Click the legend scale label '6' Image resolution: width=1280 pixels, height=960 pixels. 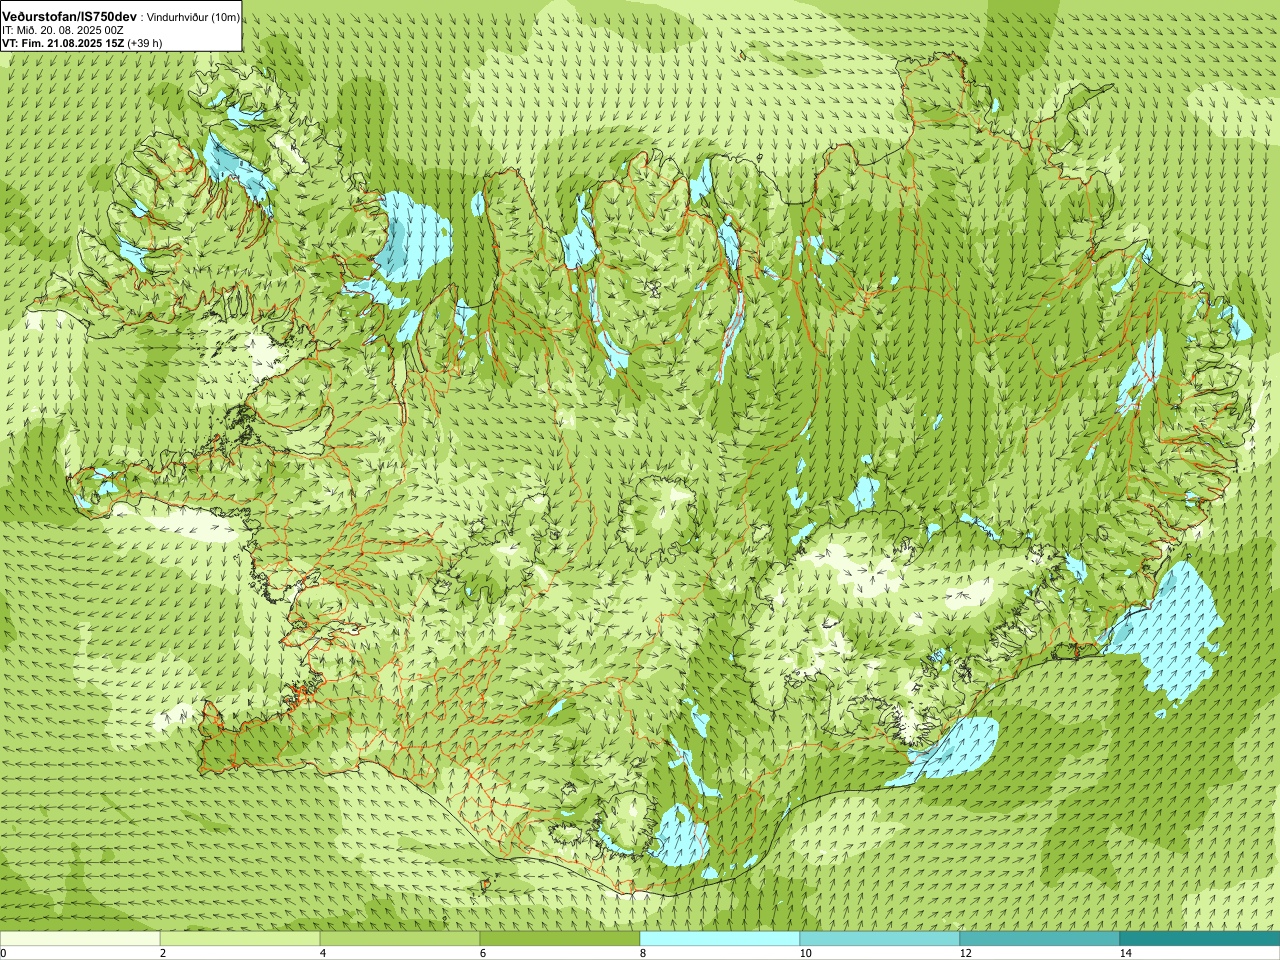483,953
